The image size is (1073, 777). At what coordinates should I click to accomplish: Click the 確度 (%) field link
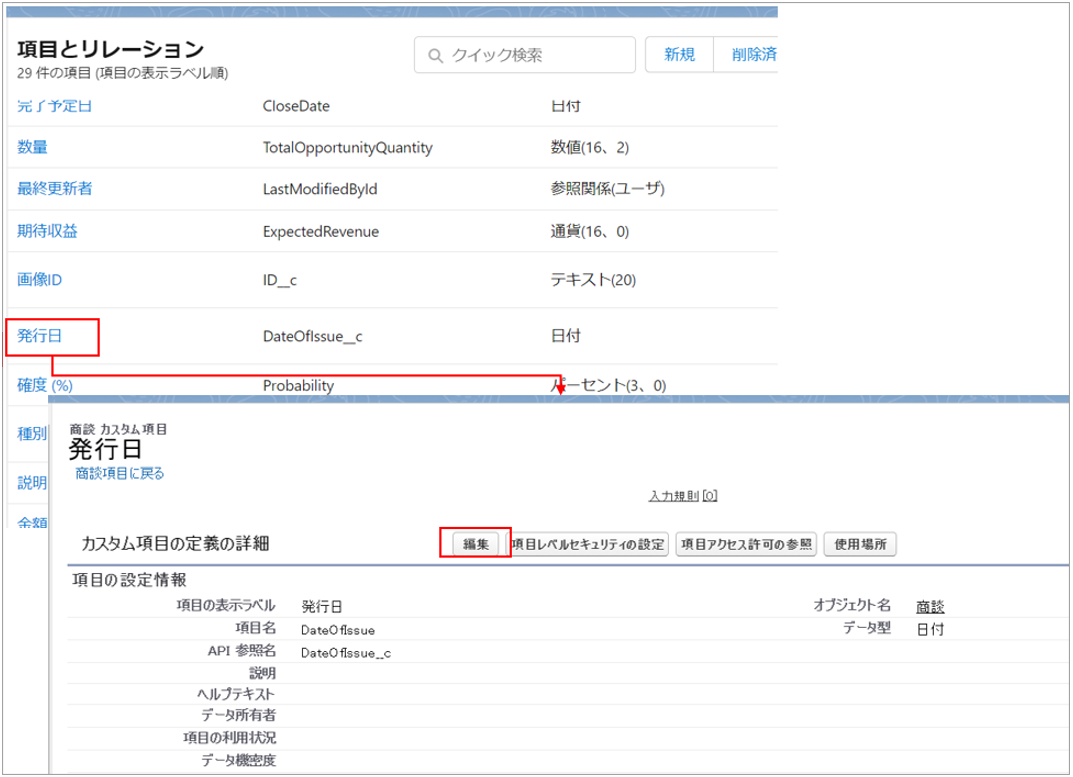[45, 385]
